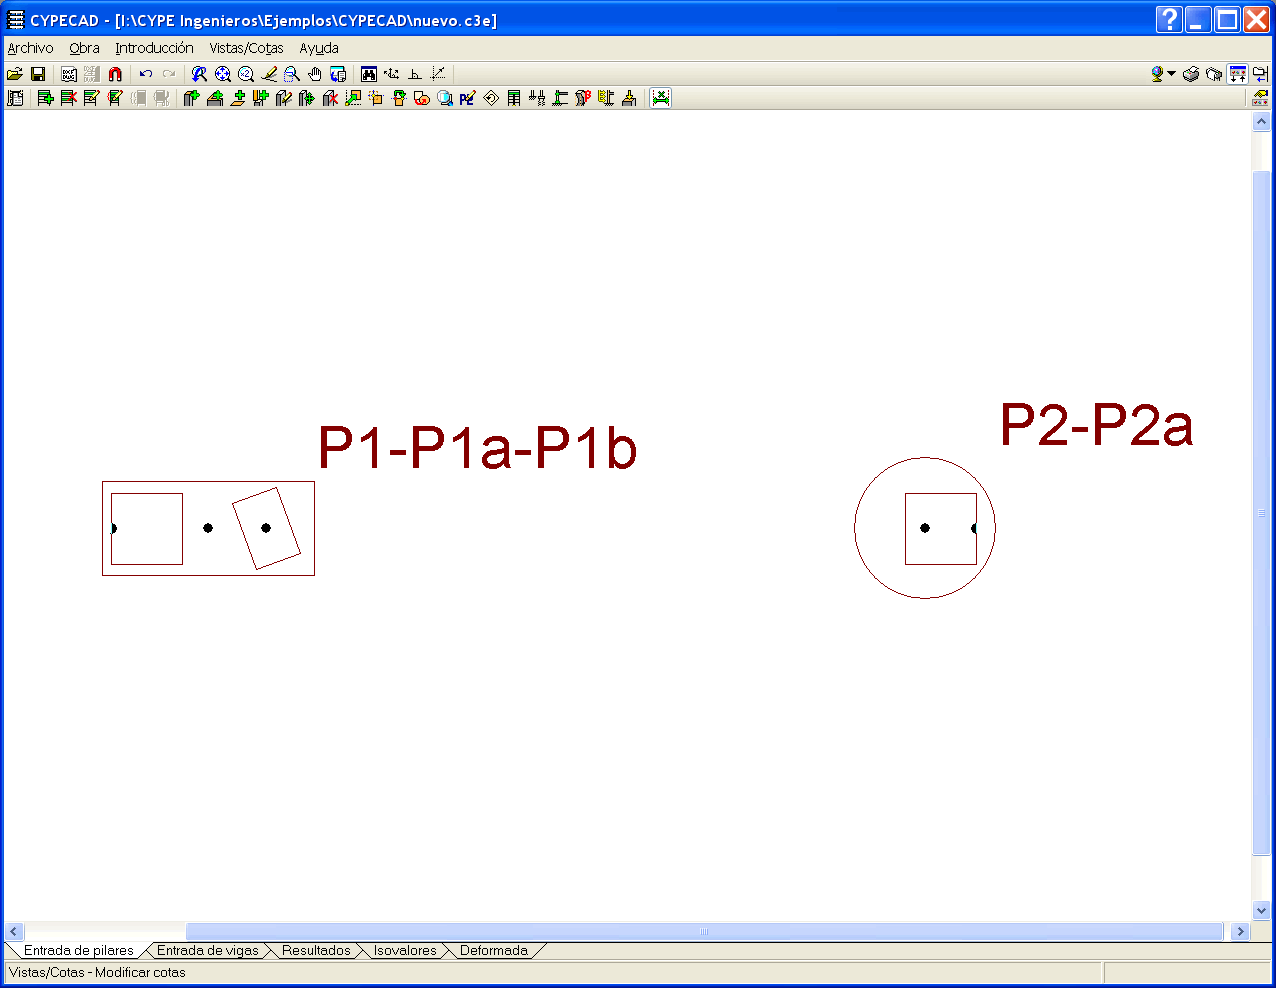Select the zoom window magnifier icon

click(x=291, y=74)
